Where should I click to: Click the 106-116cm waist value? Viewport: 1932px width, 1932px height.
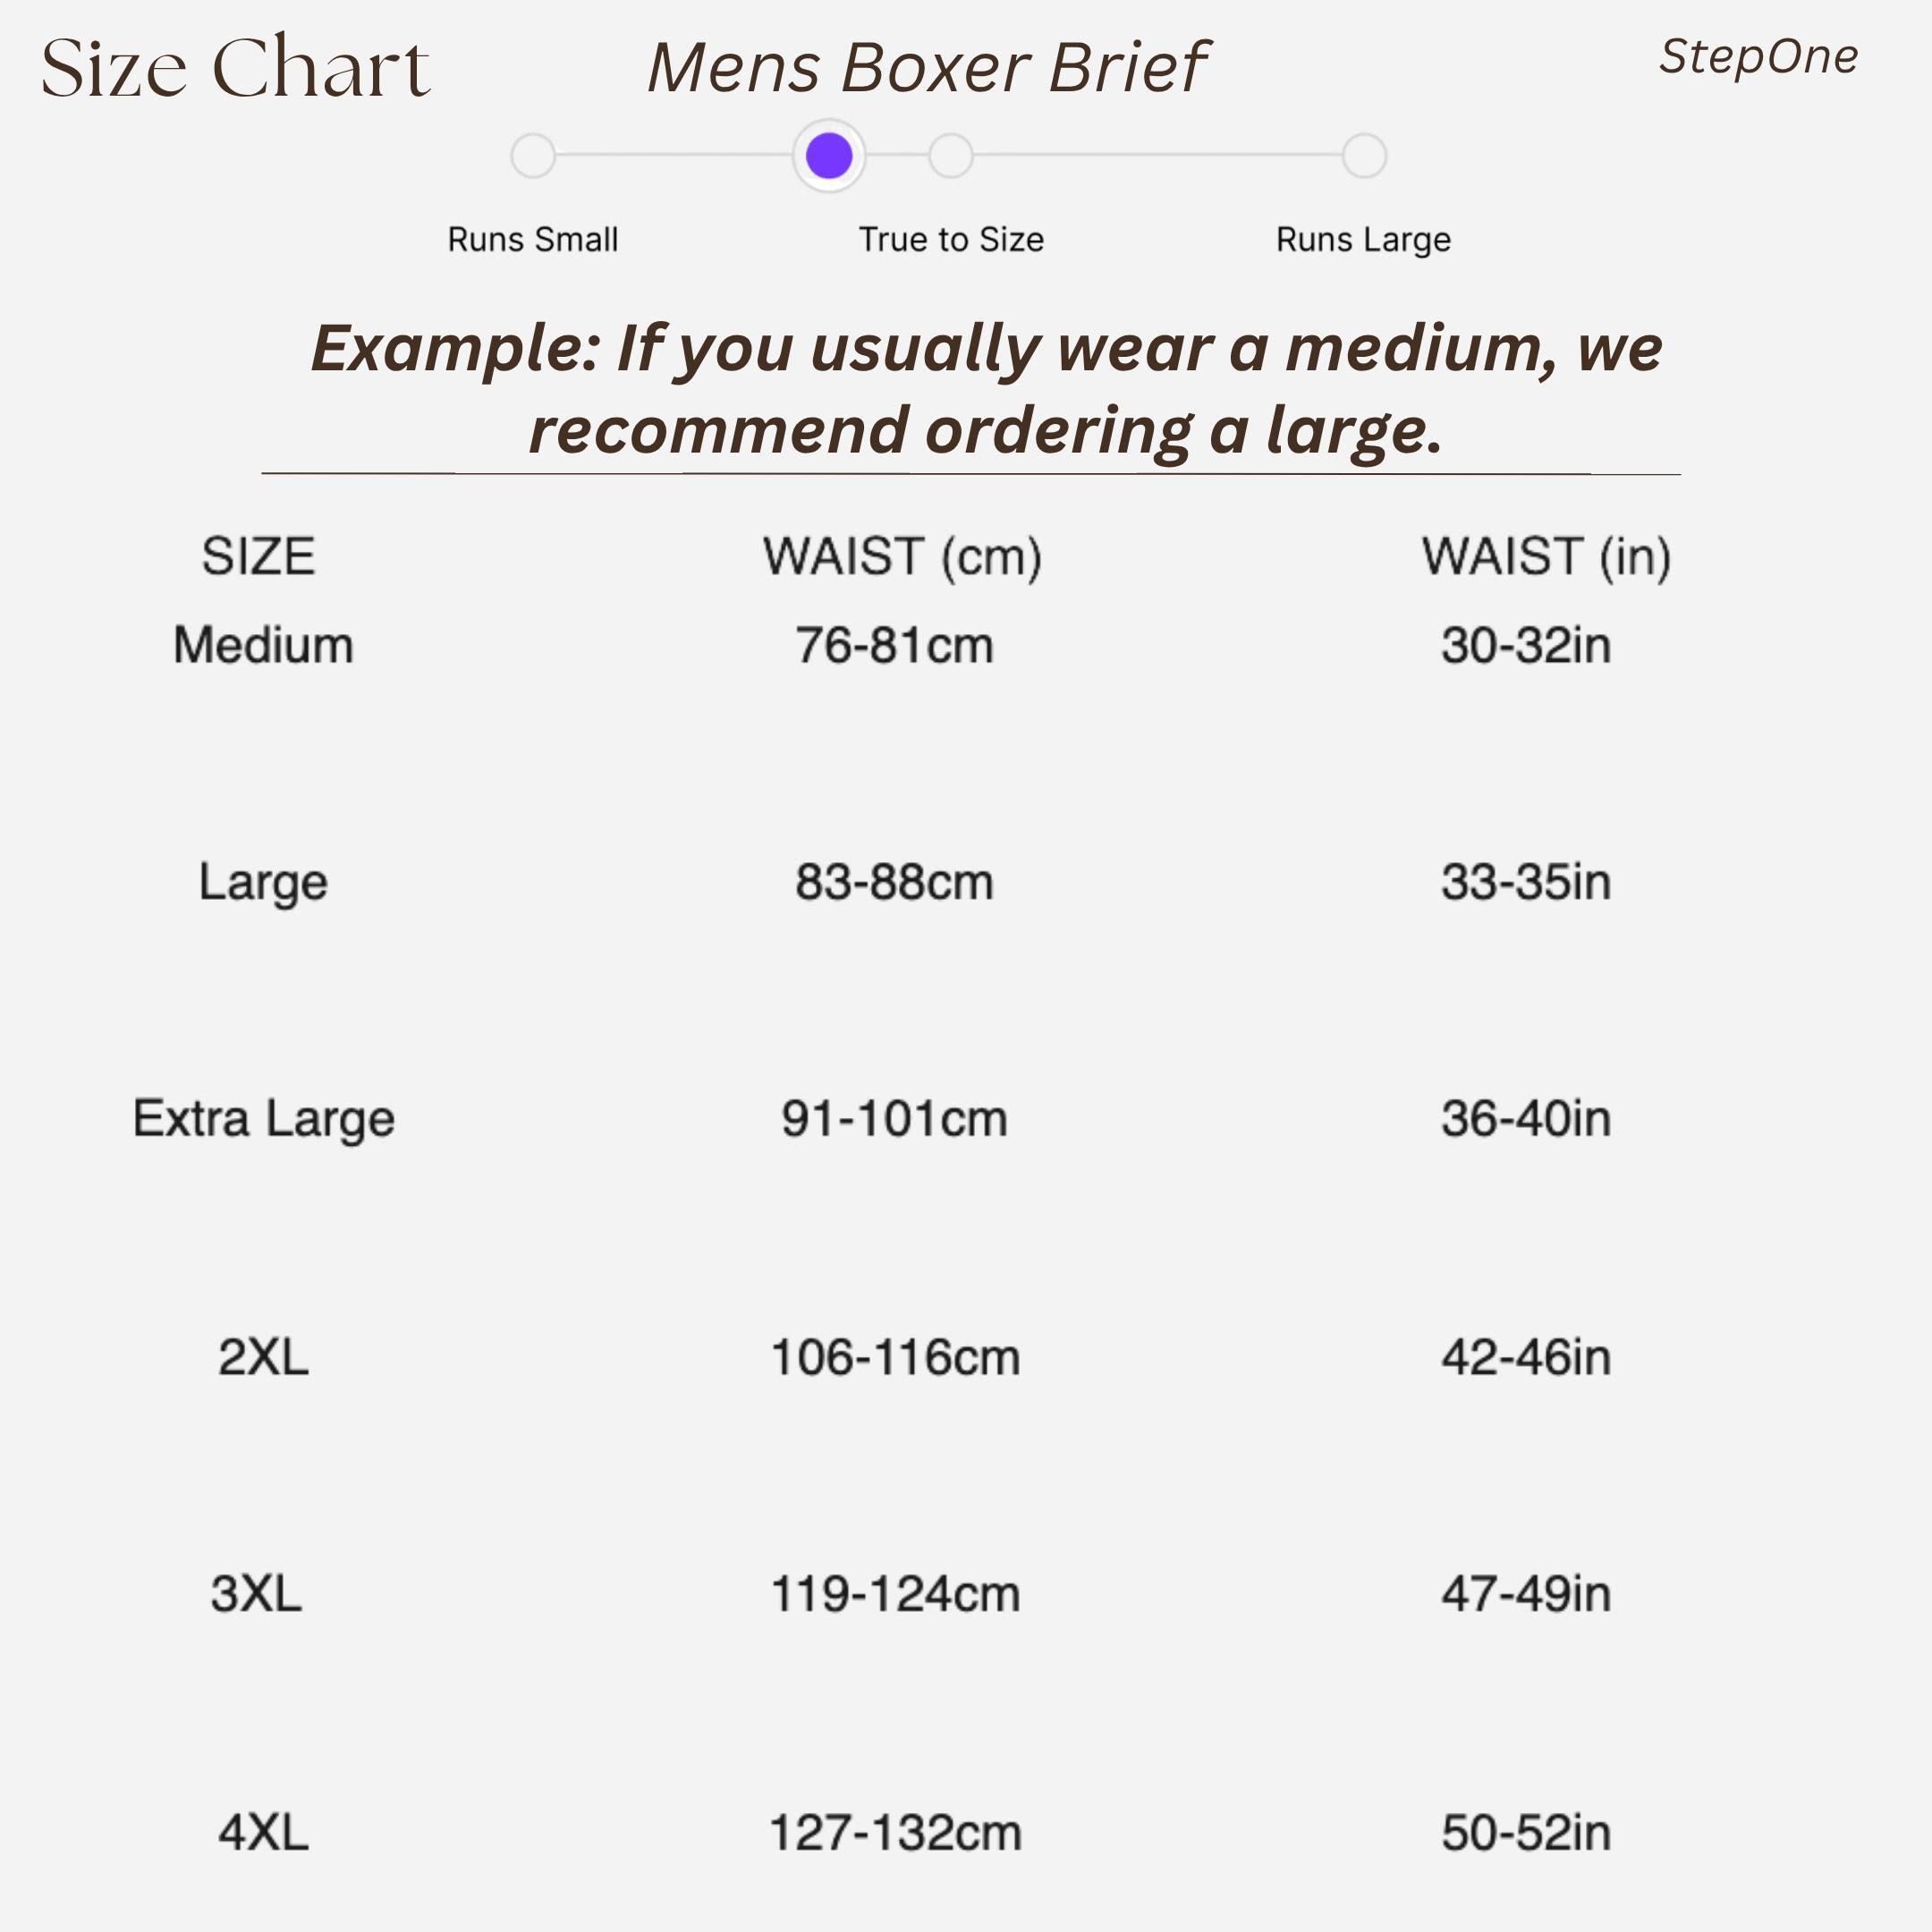pyautogui.click(x=895, y=1357)
